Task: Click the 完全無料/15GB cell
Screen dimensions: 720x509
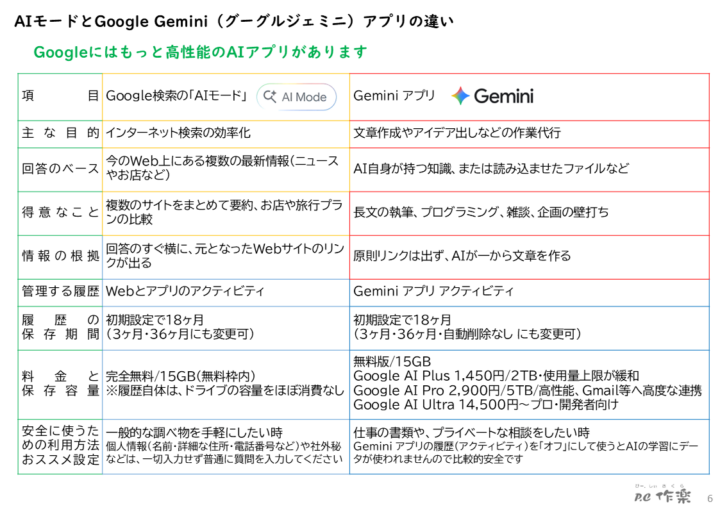Action: click(x=225, y=384)
